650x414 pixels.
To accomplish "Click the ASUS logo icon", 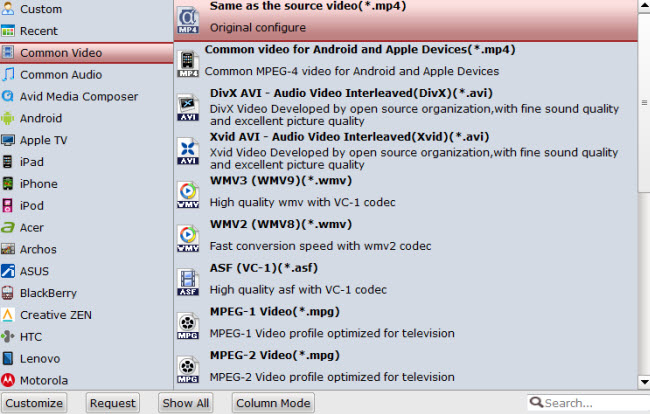I will click(x=7, y=271).
